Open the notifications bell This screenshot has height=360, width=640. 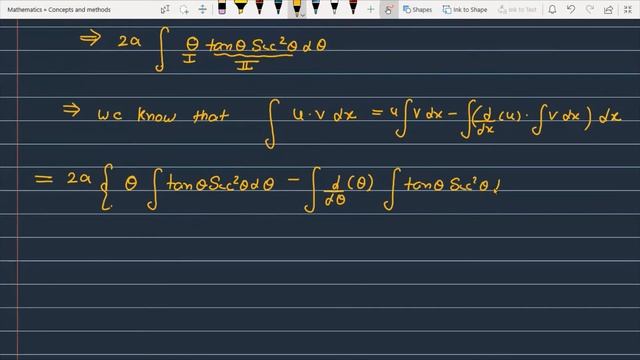point(552,9)
